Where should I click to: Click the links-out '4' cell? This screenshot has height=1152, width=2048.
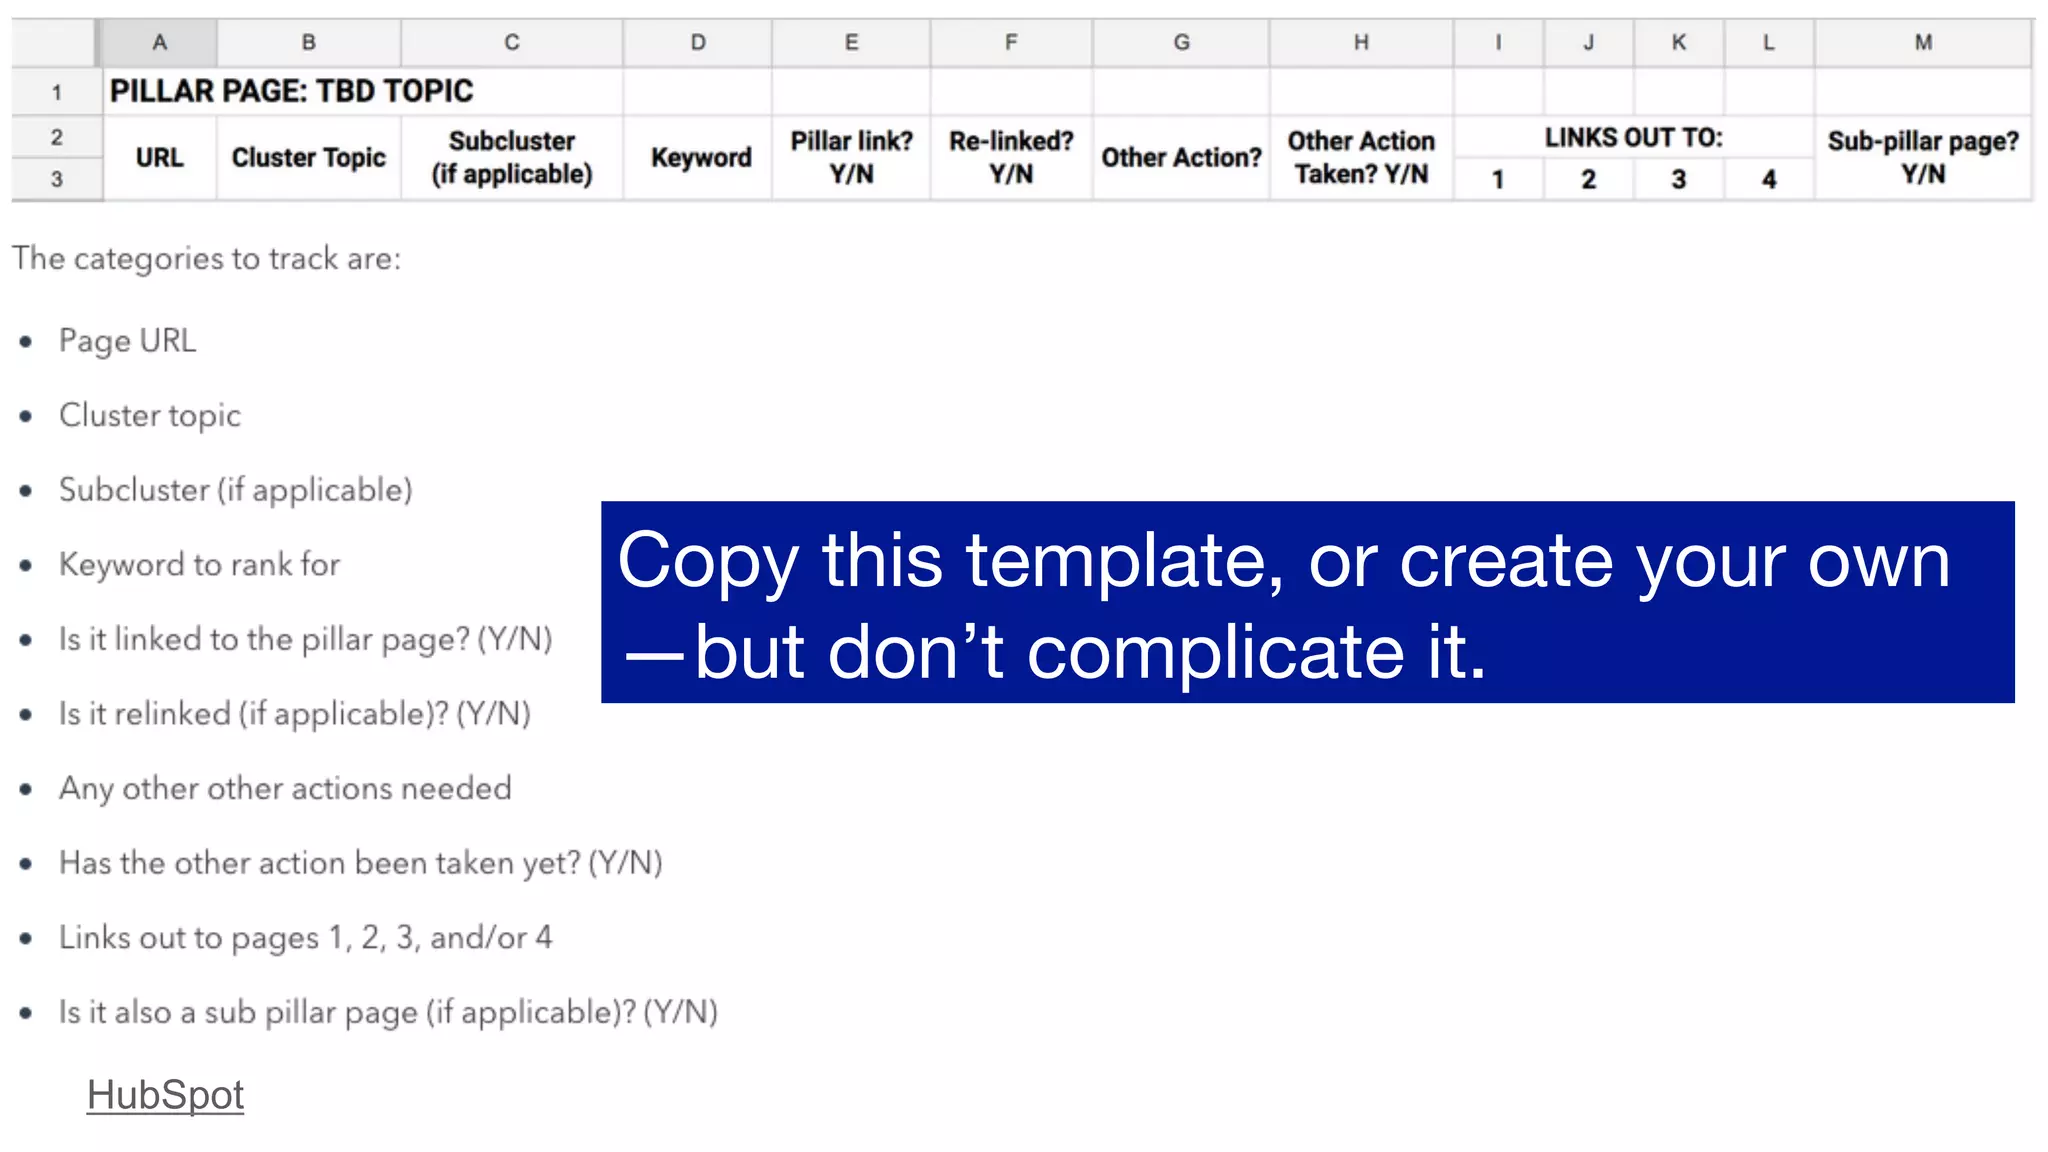pyautogui.click(x=1769, y=179)
